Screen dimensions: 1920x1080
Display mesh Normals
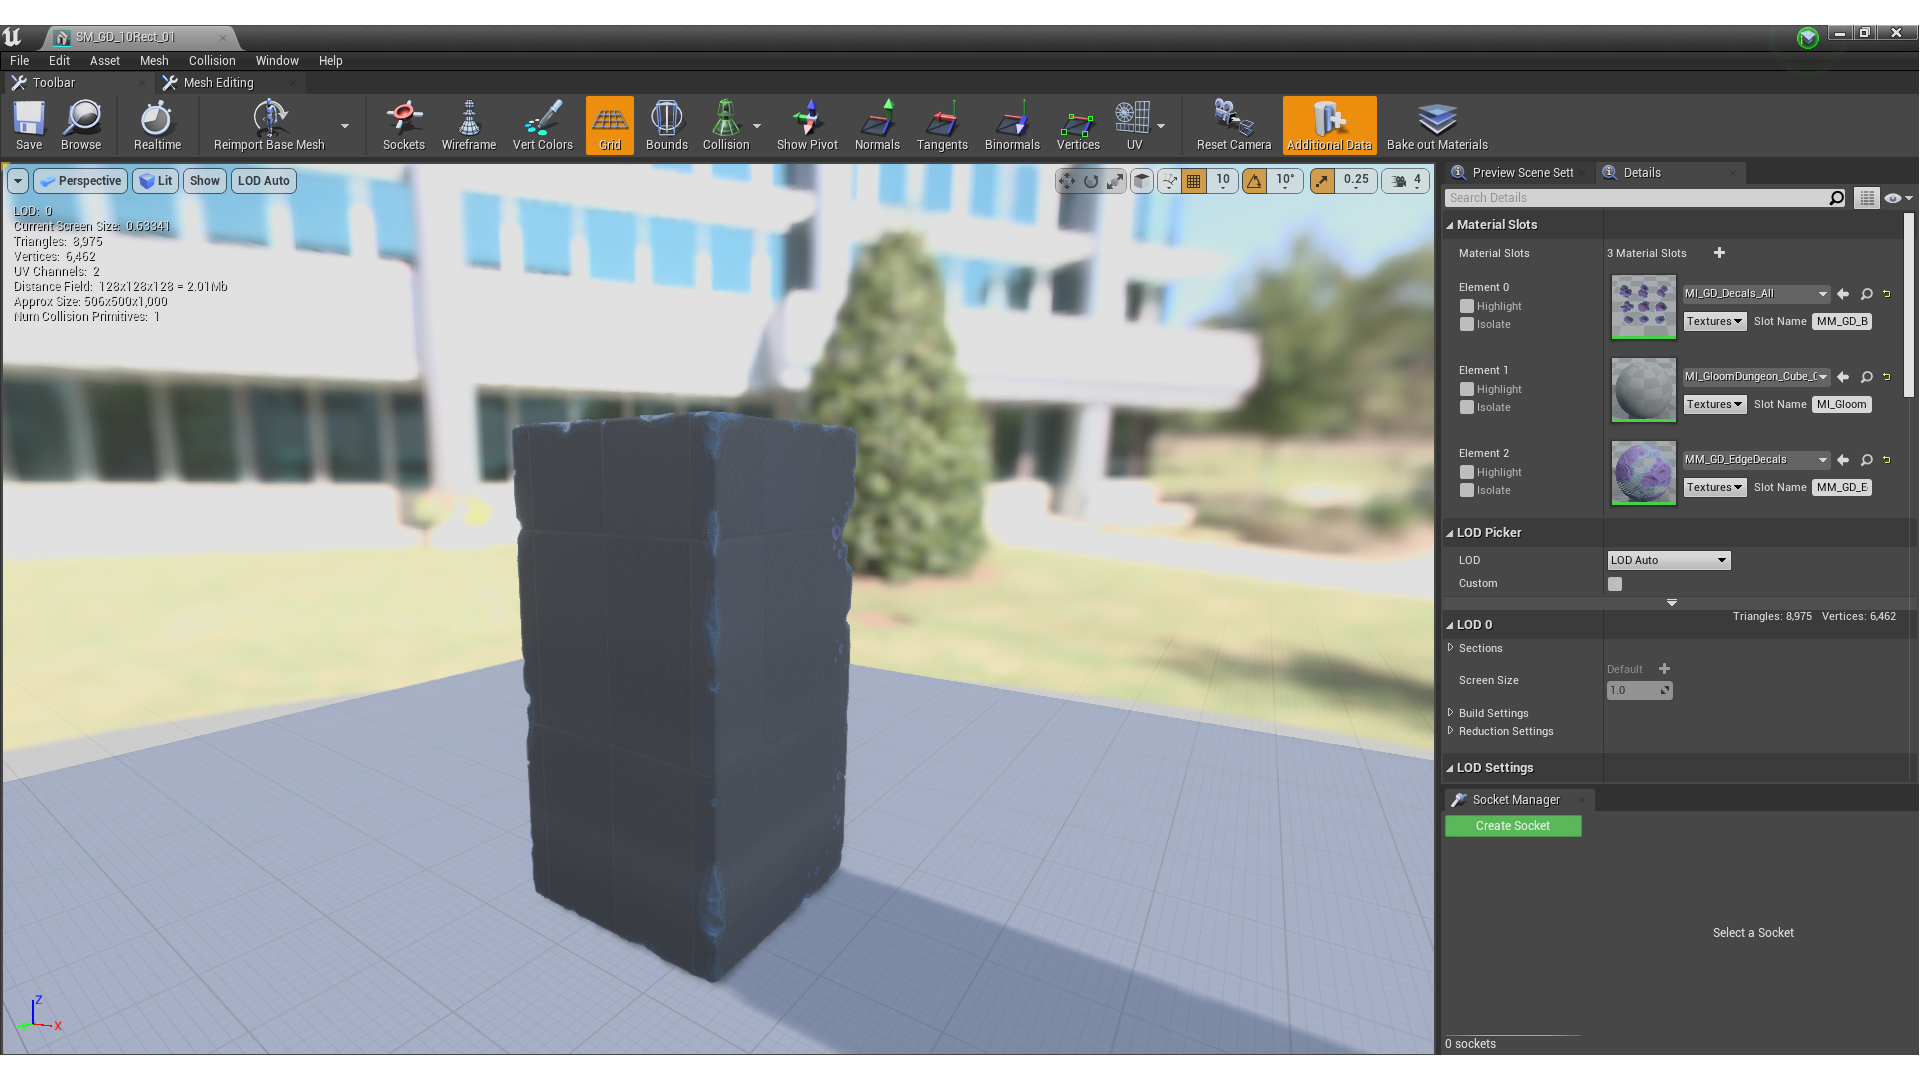(x=877, y=125)
